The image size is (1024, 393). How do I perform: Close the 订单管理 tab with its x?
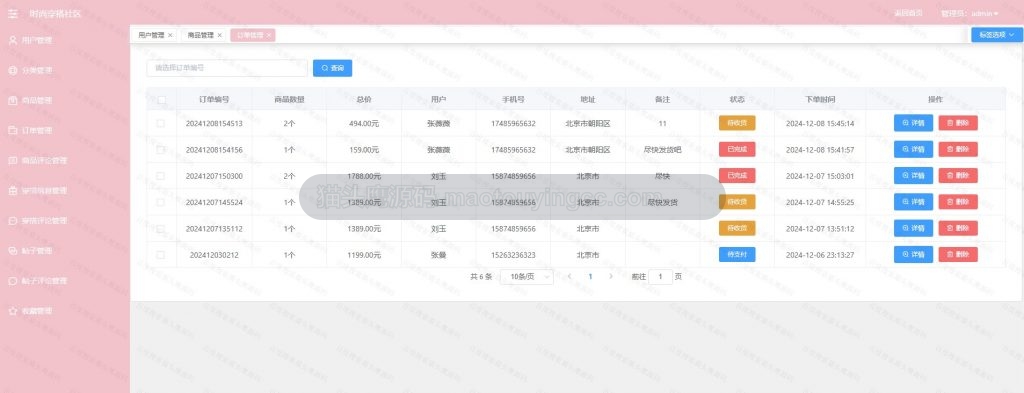268,35
